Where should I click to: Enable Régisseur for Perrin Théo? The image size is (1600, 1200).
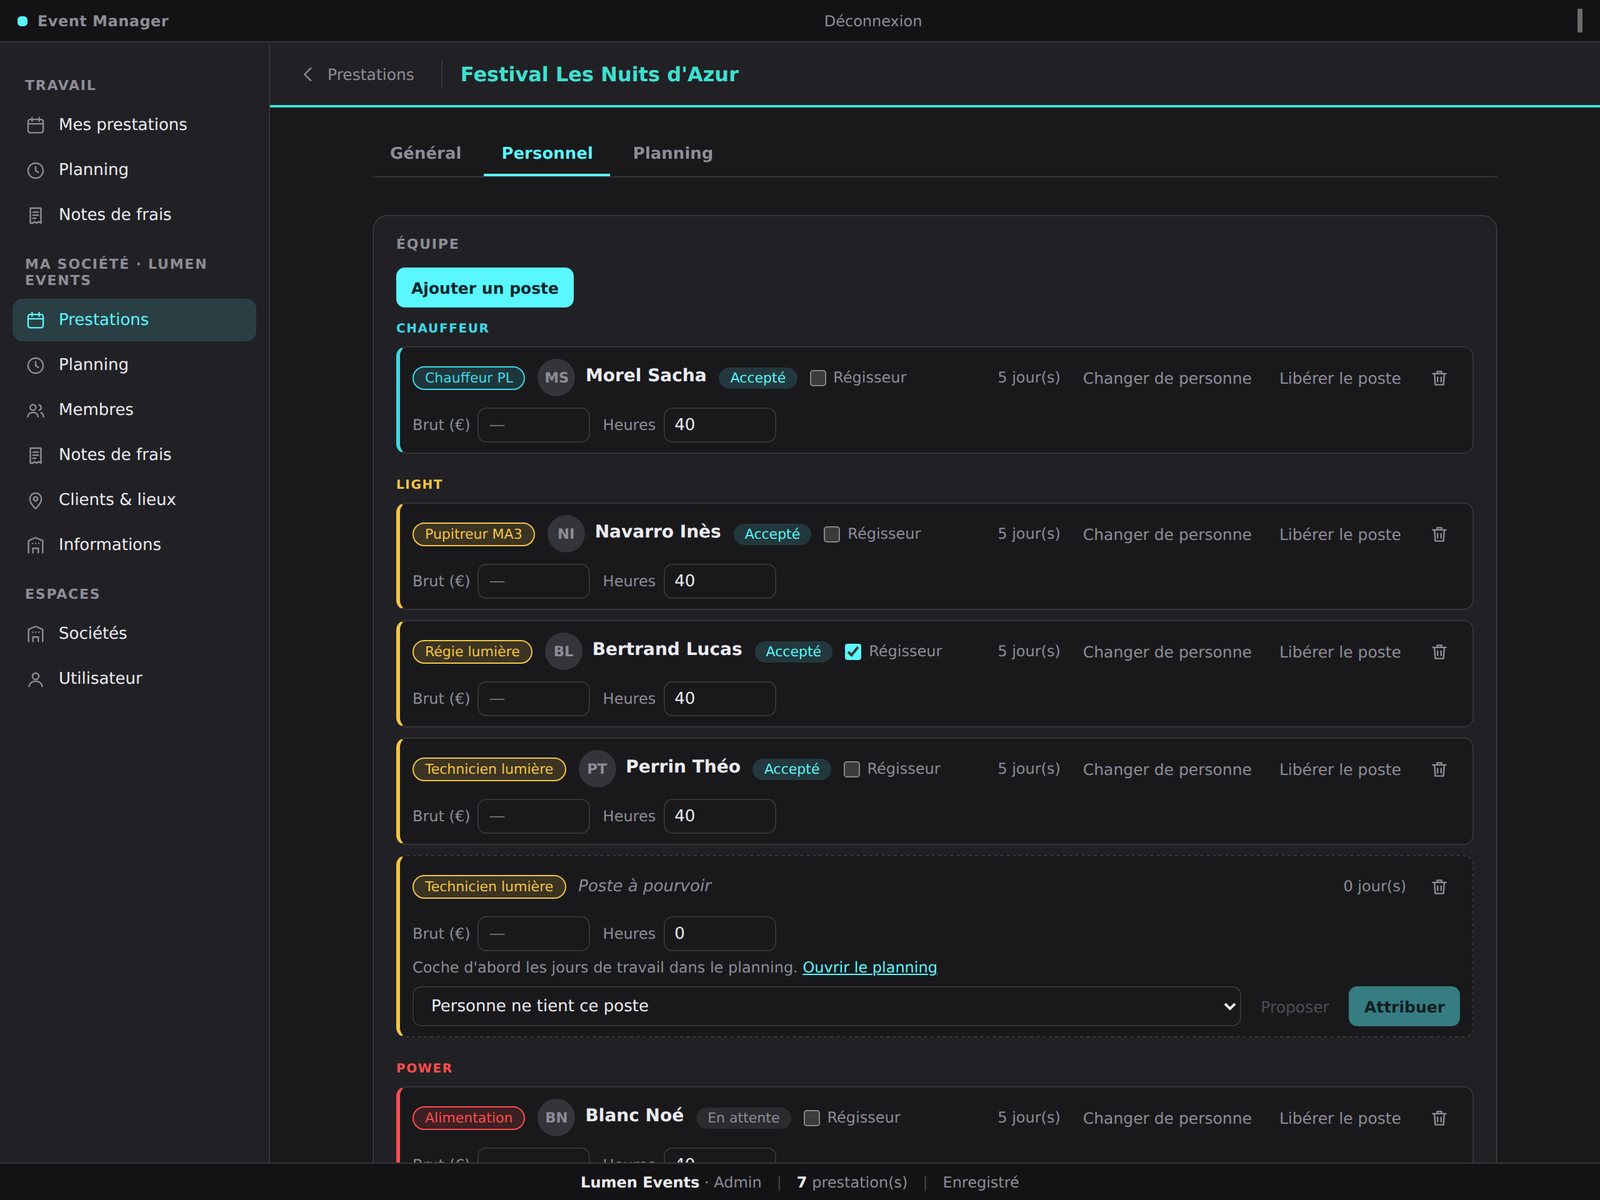click(x=852, y=769)
